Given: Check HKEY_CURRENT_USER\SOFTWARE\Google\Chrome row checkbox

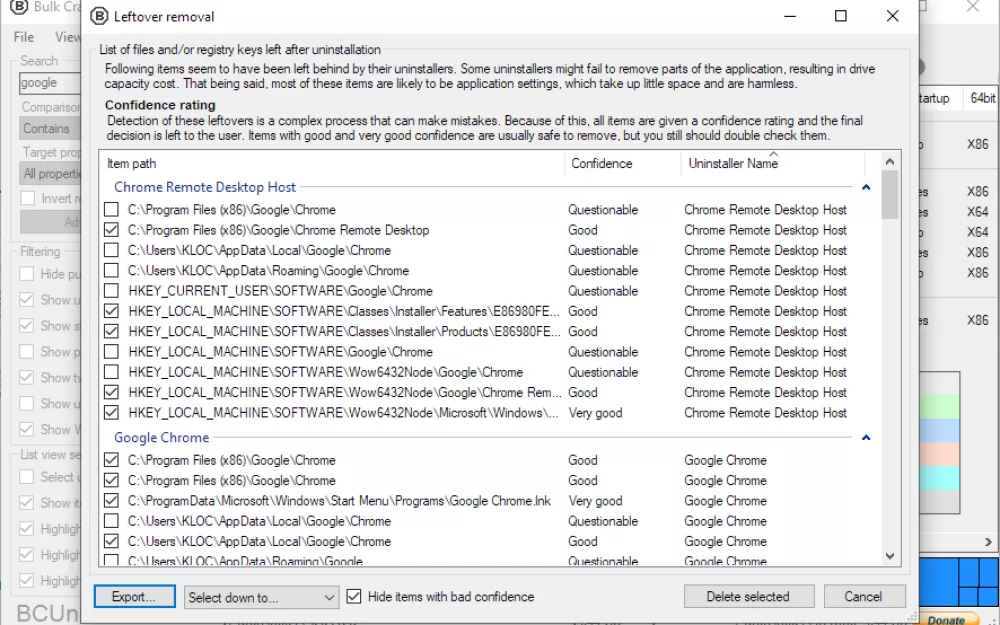Looking at the screenshot, I should click(x=112, y=291).
